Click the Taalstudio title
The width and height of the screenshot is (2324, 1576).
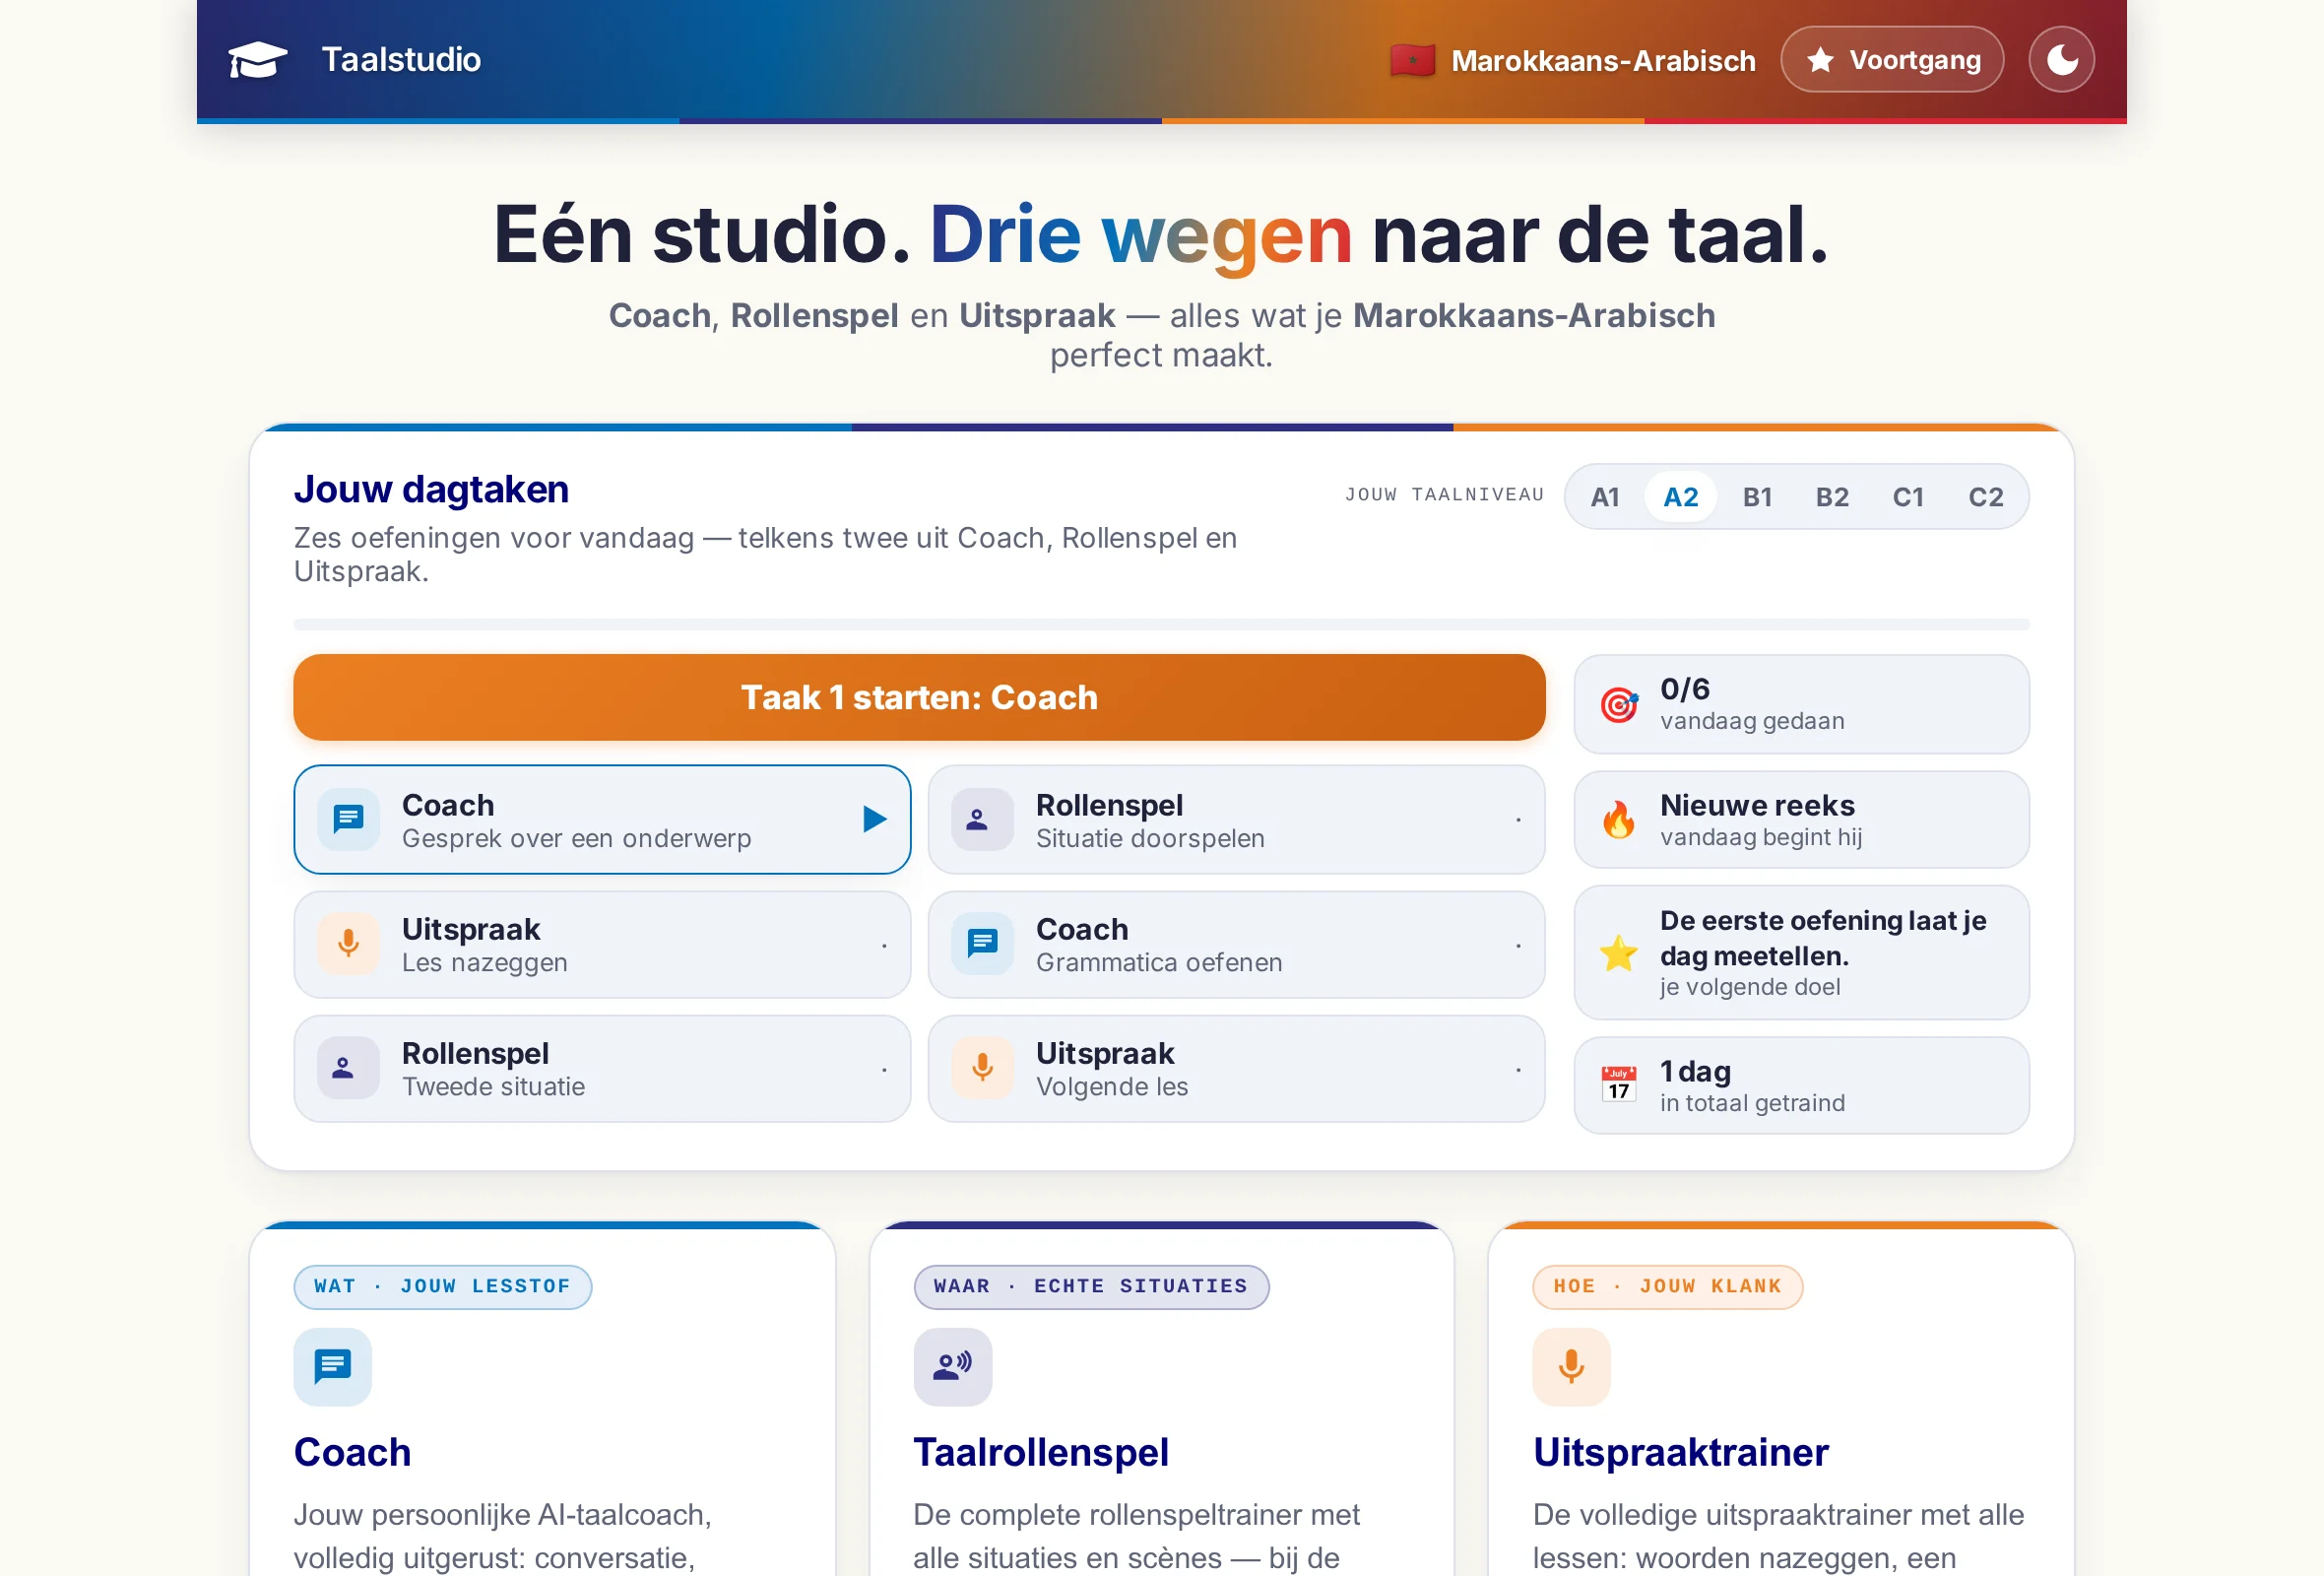(x=401, y=60)
